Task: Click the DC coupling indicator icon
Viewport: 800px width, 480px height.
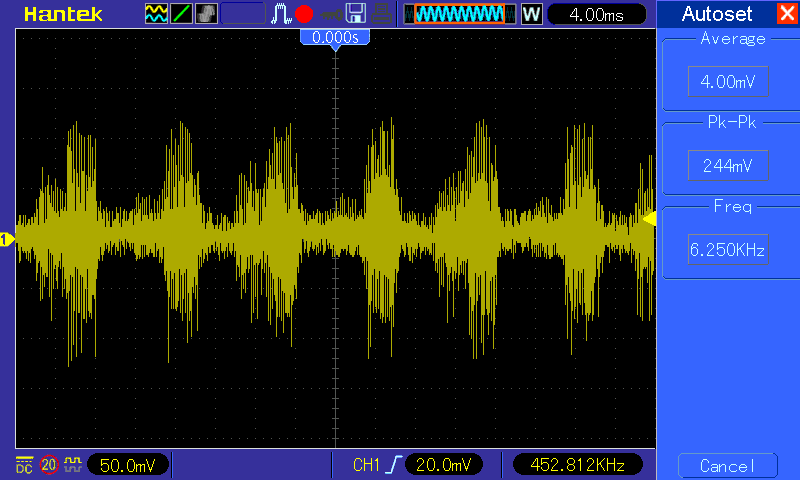Action: [24, 465]
